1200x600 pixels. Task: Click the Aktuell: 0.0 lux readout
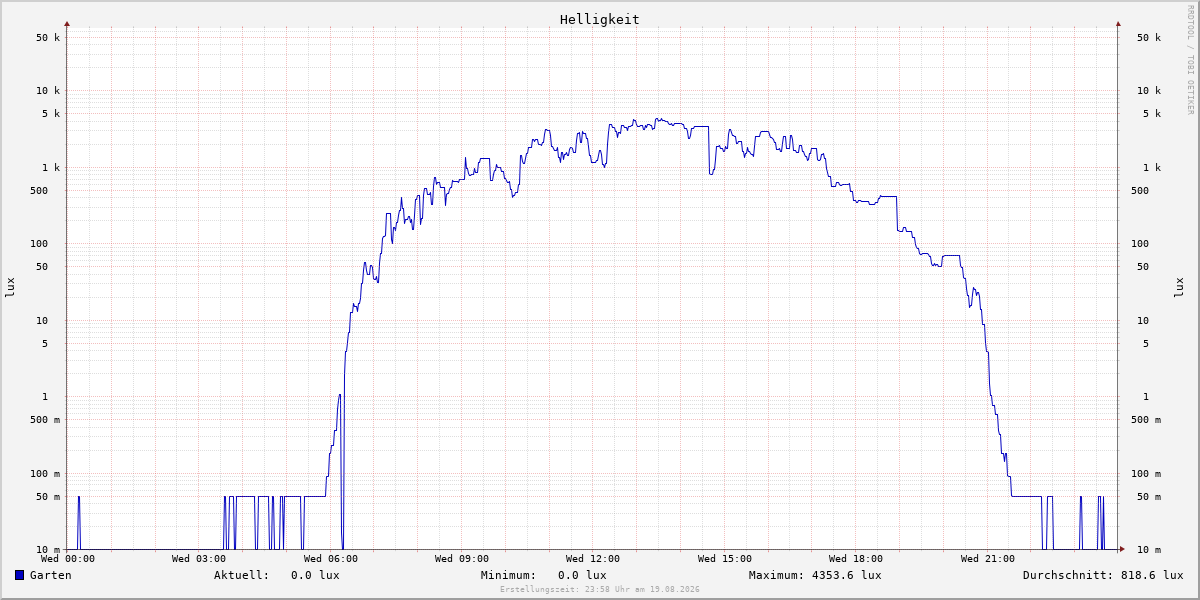tap(276, 575)
